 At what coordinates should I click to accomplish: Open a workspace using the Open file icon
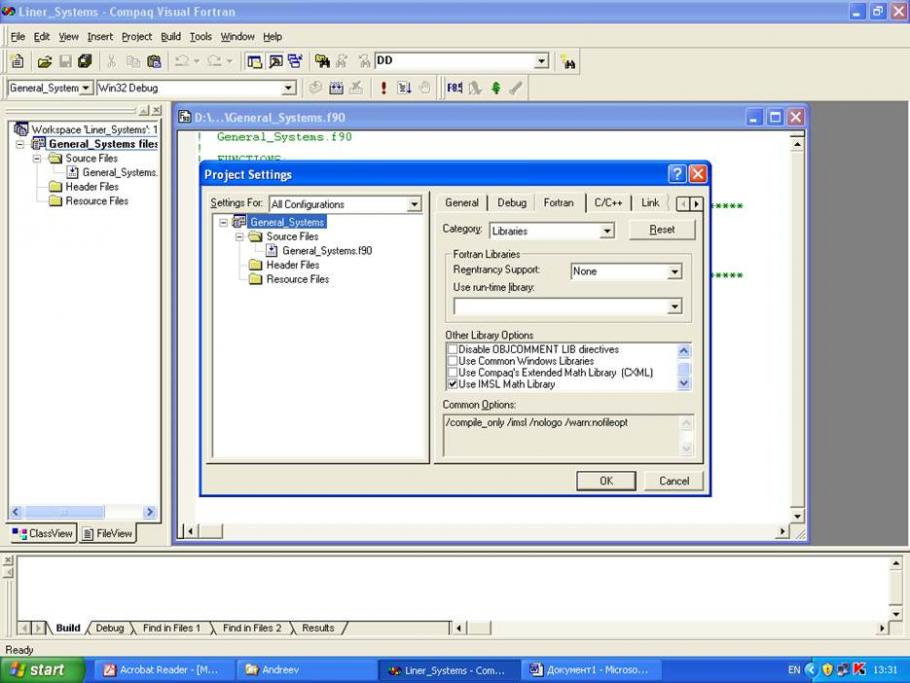[47, 61]
